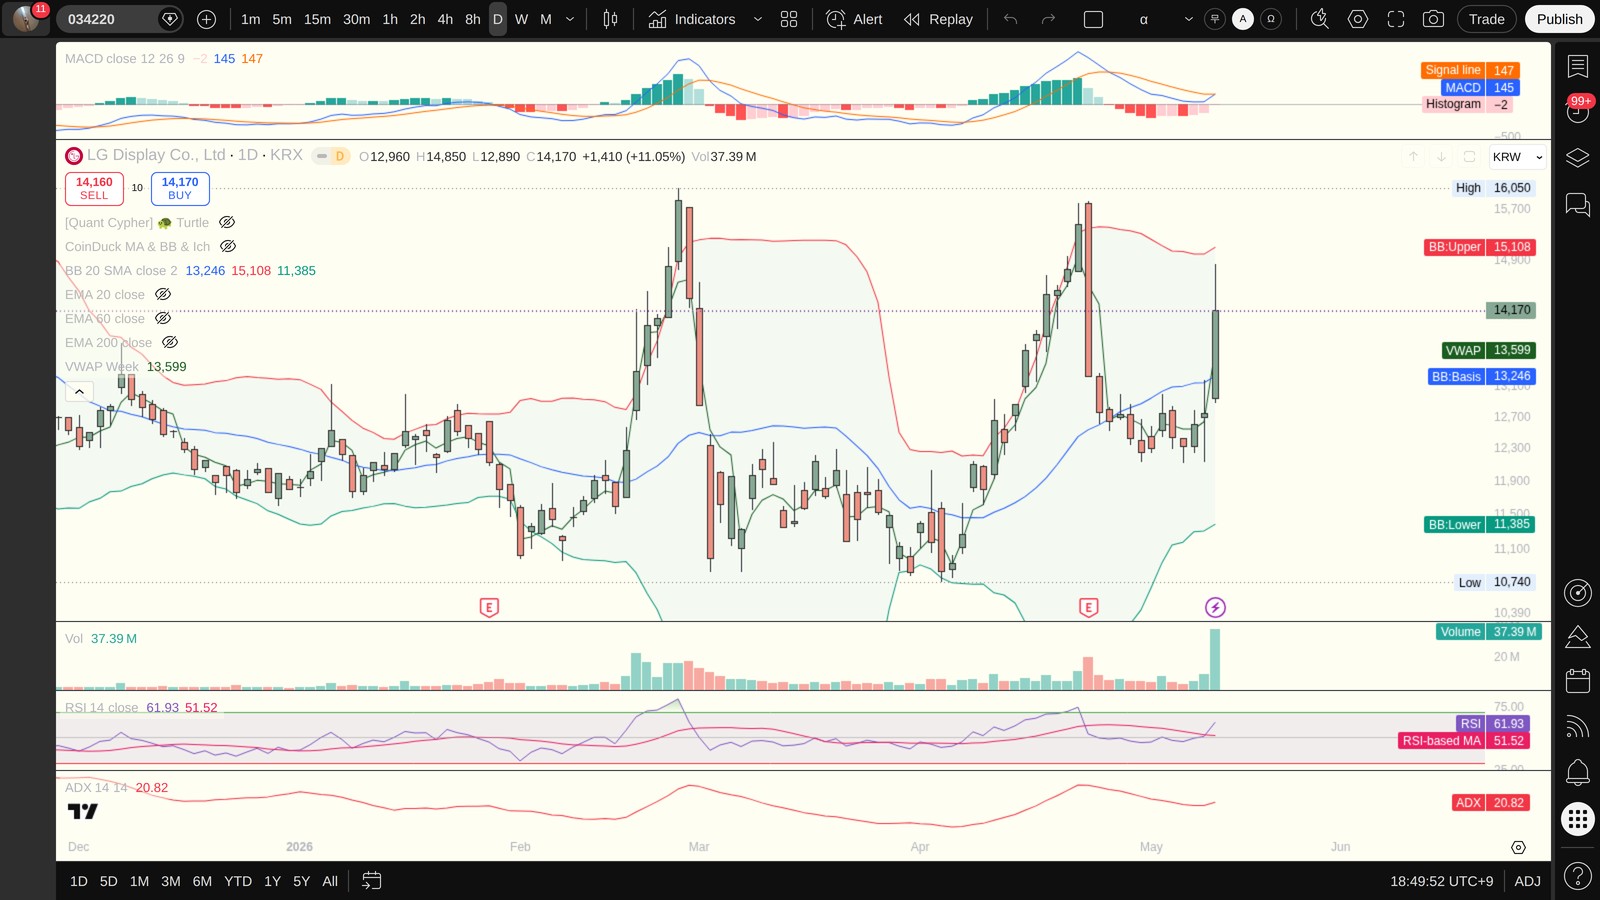The width and height of the screenshot is (1600, 900).
Task: Set the date range to YTD
Action: [x=238, y=881]
